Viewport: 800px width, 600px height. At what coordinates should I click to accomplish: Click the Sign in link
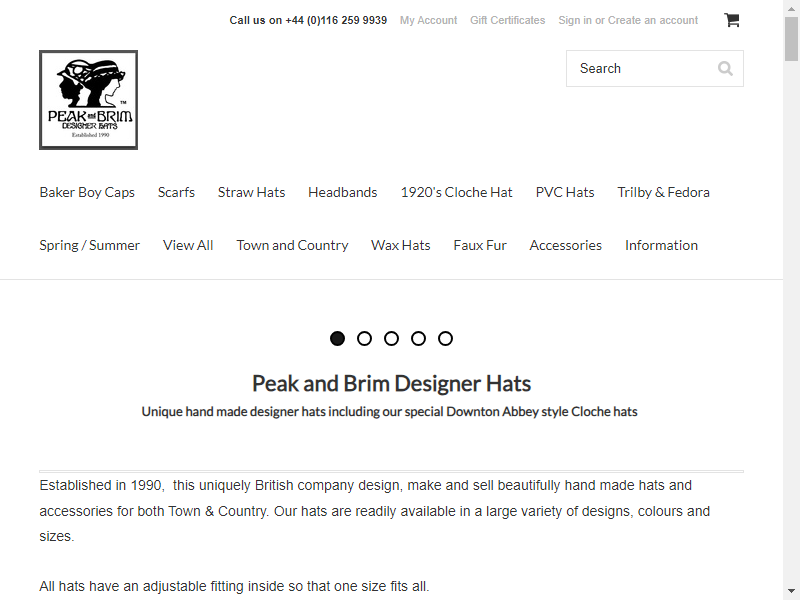(575, 20)
